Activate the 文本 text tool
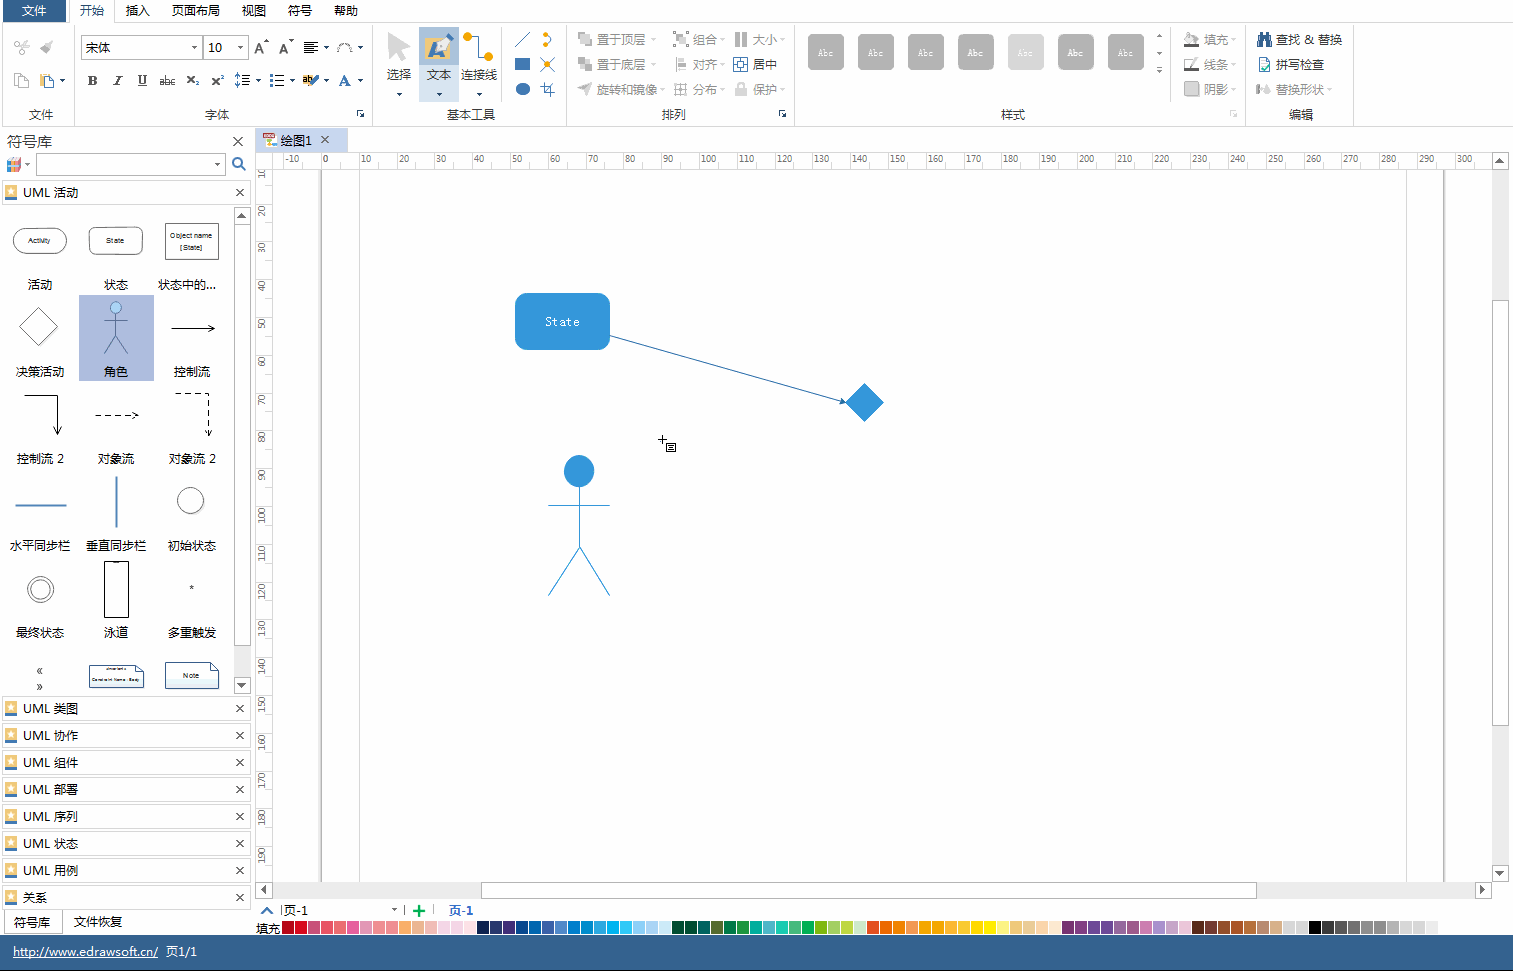This screenshot has width=1513, height=971. (438, 63)
